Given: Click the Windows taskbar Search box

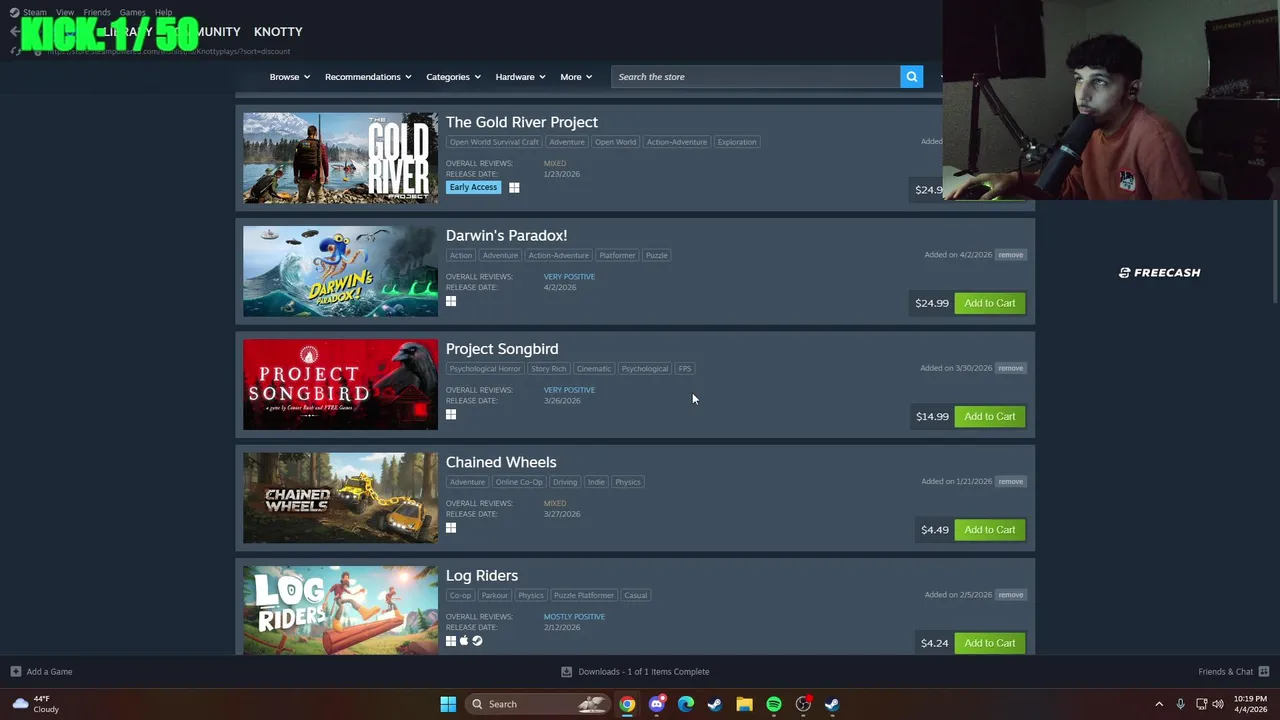Looking at the screenshot, I should click(x=538, y=704).
